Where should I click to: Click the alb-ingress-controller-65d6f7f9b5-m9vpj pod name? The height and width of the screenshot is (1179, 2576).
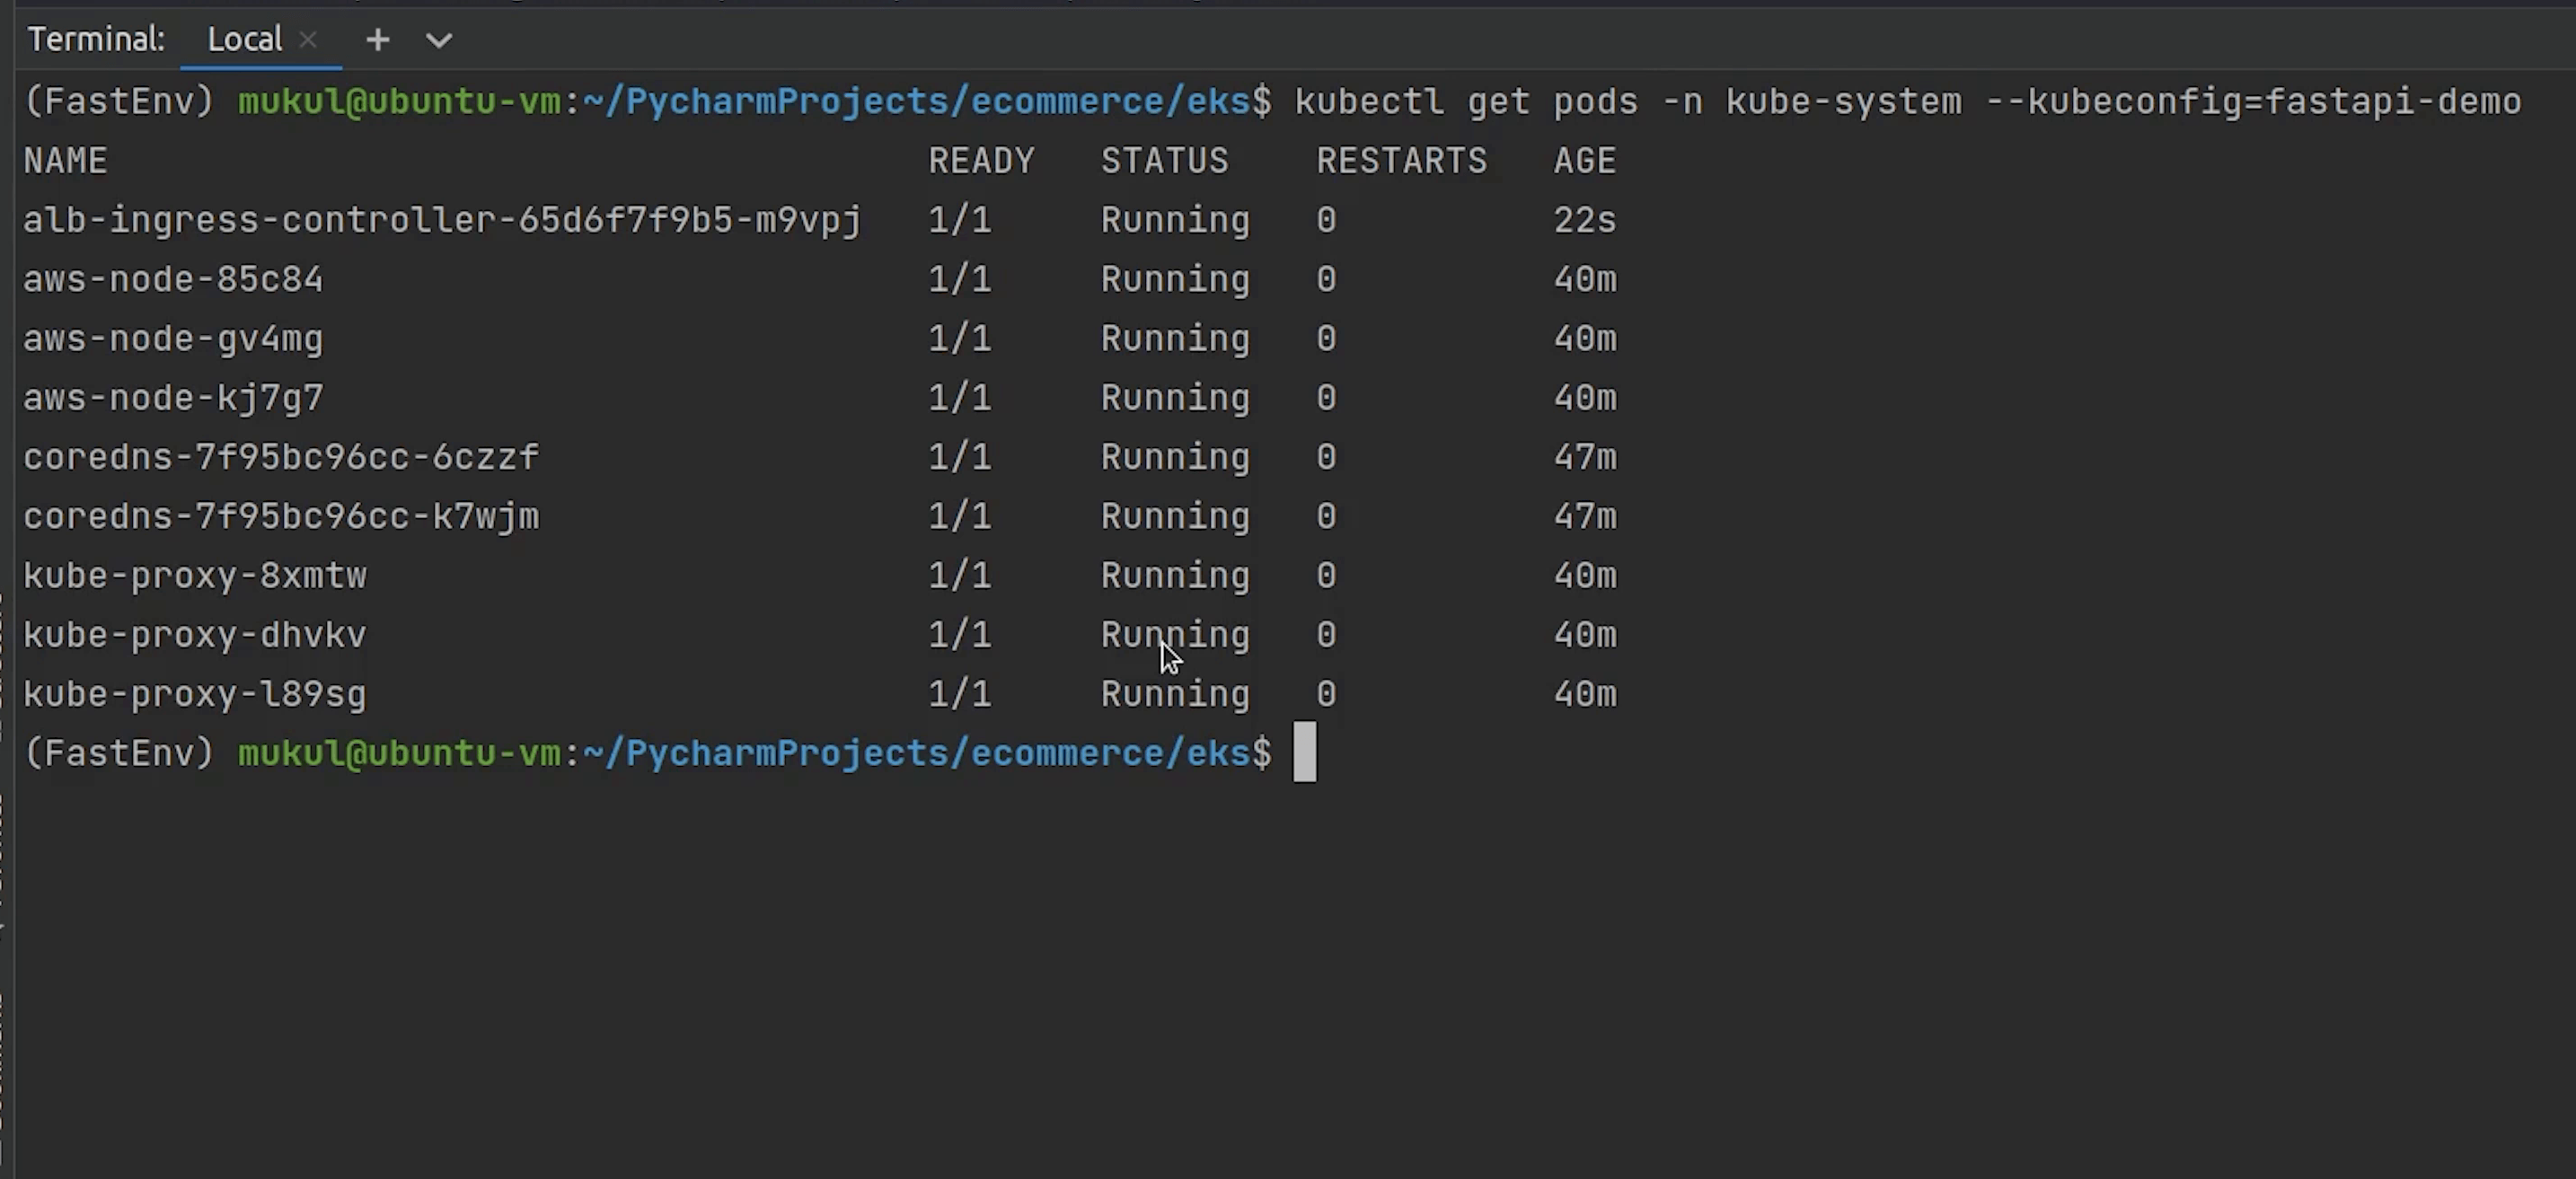point(442,220)
